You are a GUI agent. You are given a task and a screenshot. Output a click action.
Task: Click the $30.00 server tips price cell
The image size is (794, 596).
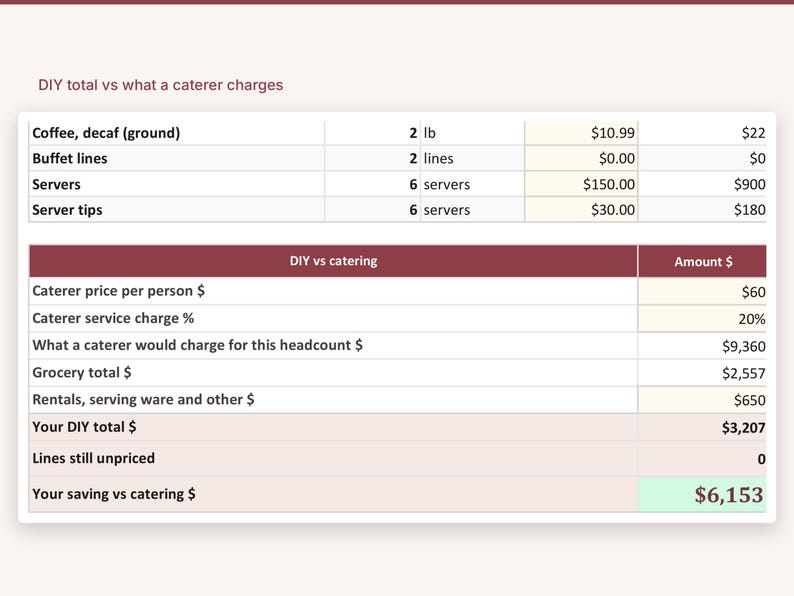click(581, 209)
